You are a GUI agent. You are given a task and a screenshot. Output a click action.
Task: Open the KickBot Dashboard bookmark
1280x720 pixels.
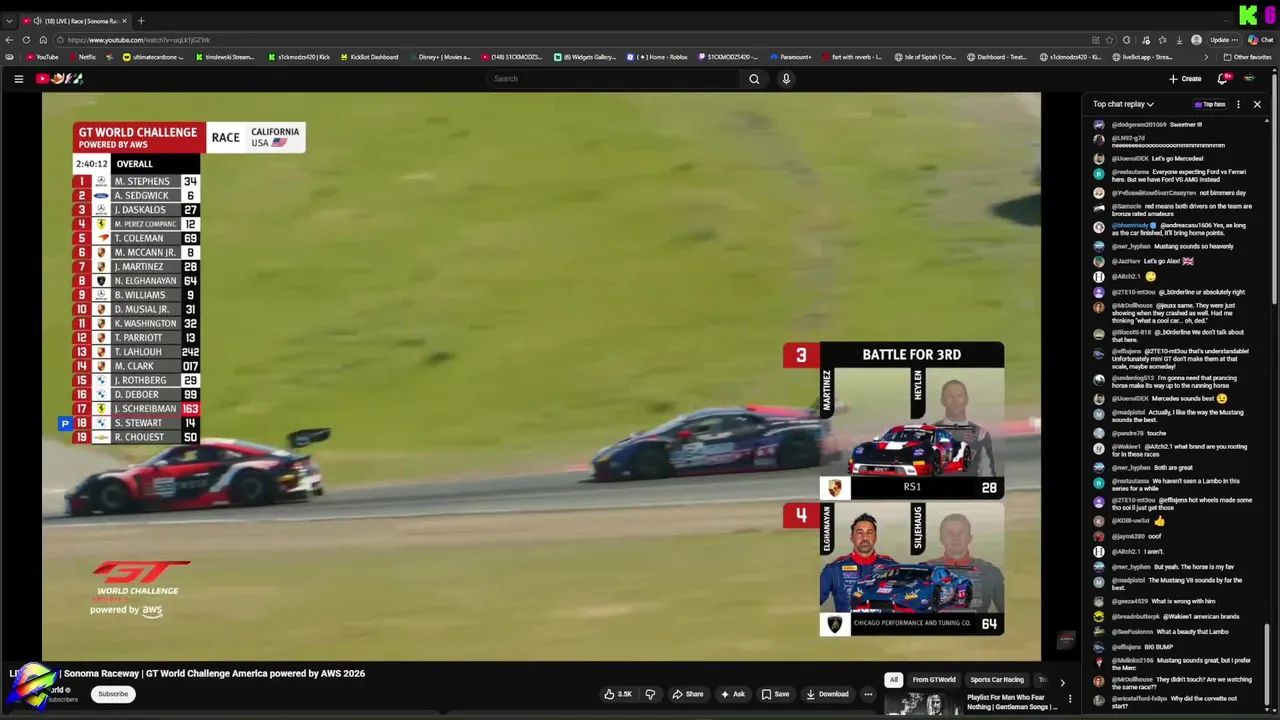coord(369,57)
